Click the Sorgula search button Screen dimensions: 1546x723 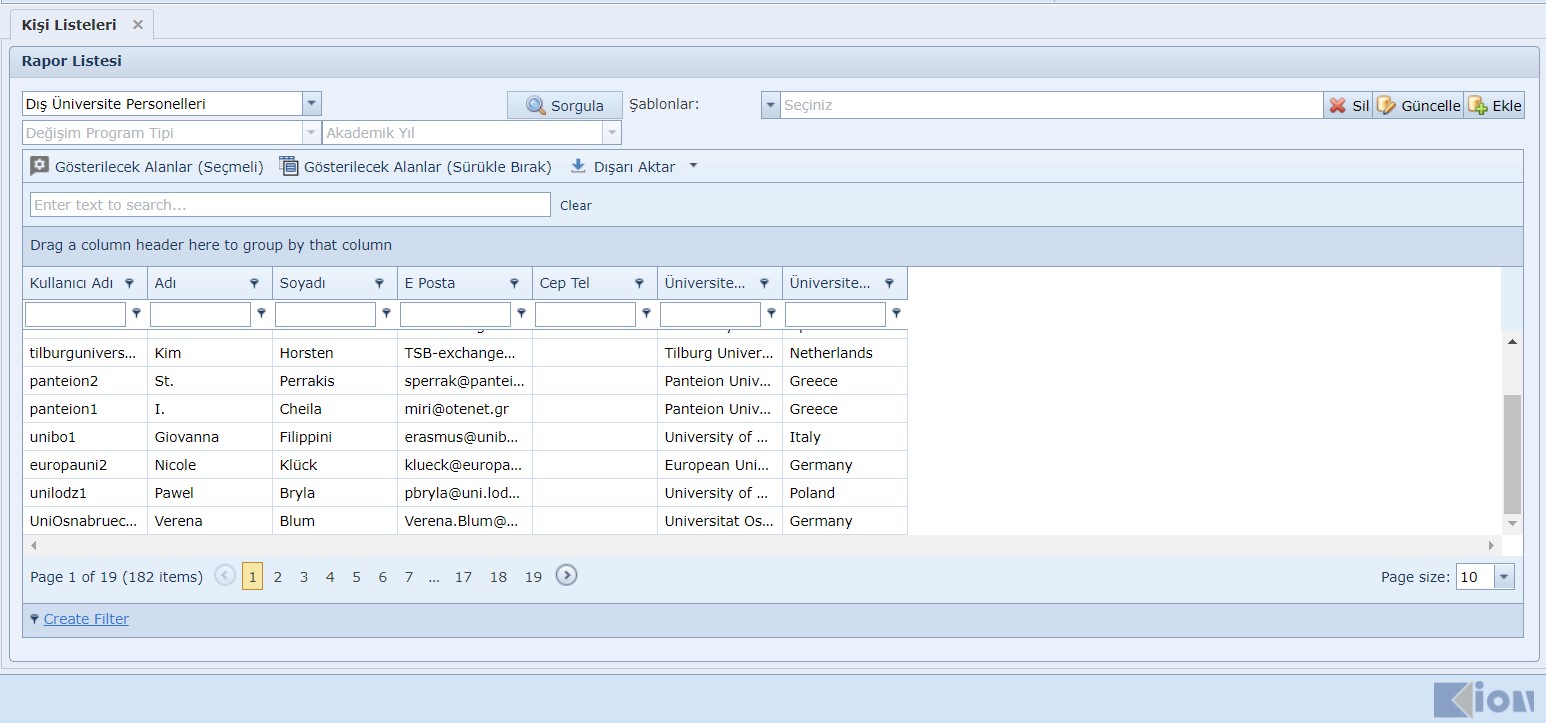(x=565, y=106)
